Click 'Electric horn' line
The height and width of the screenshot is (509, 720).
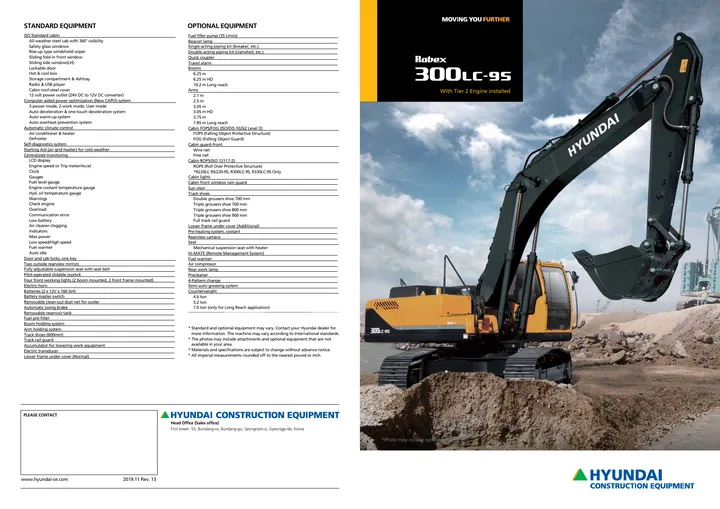(36, 286)
